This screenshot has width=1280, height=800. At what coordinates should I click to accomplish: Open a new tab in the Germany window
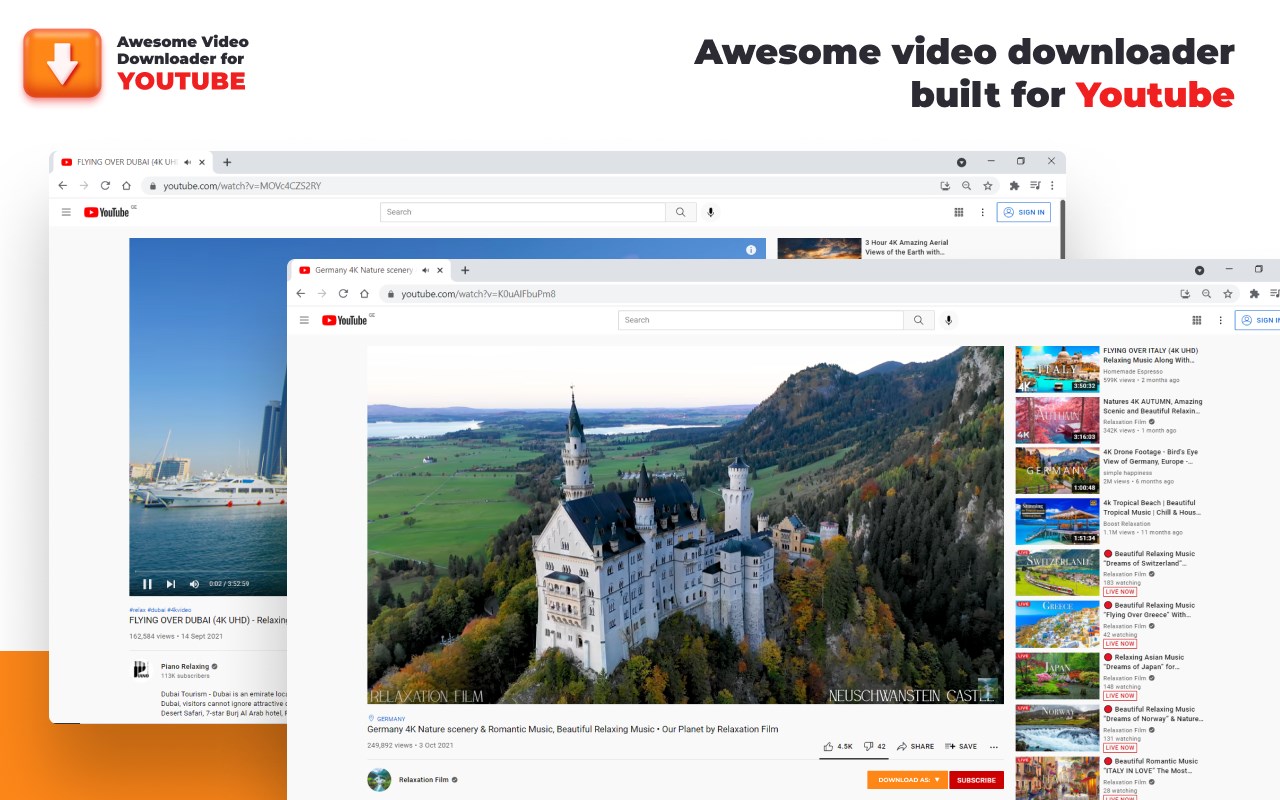pyautogui.click(x=465, y=270)
